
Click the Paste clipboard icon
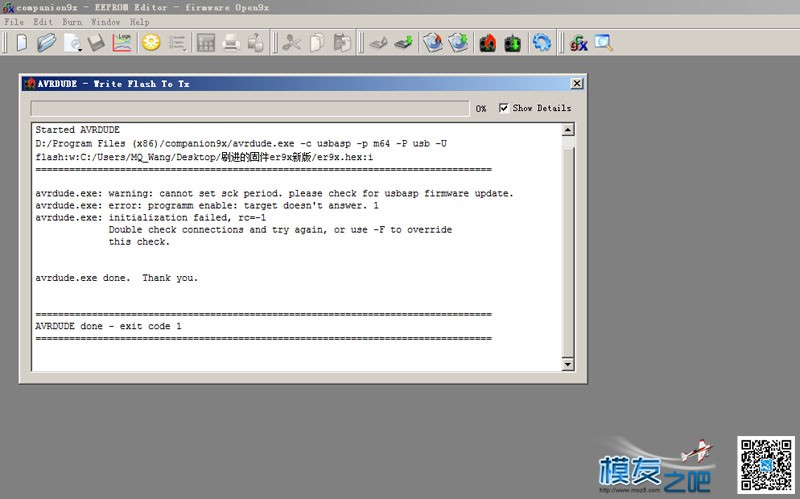pyautogui.click(x=342, y=43)
